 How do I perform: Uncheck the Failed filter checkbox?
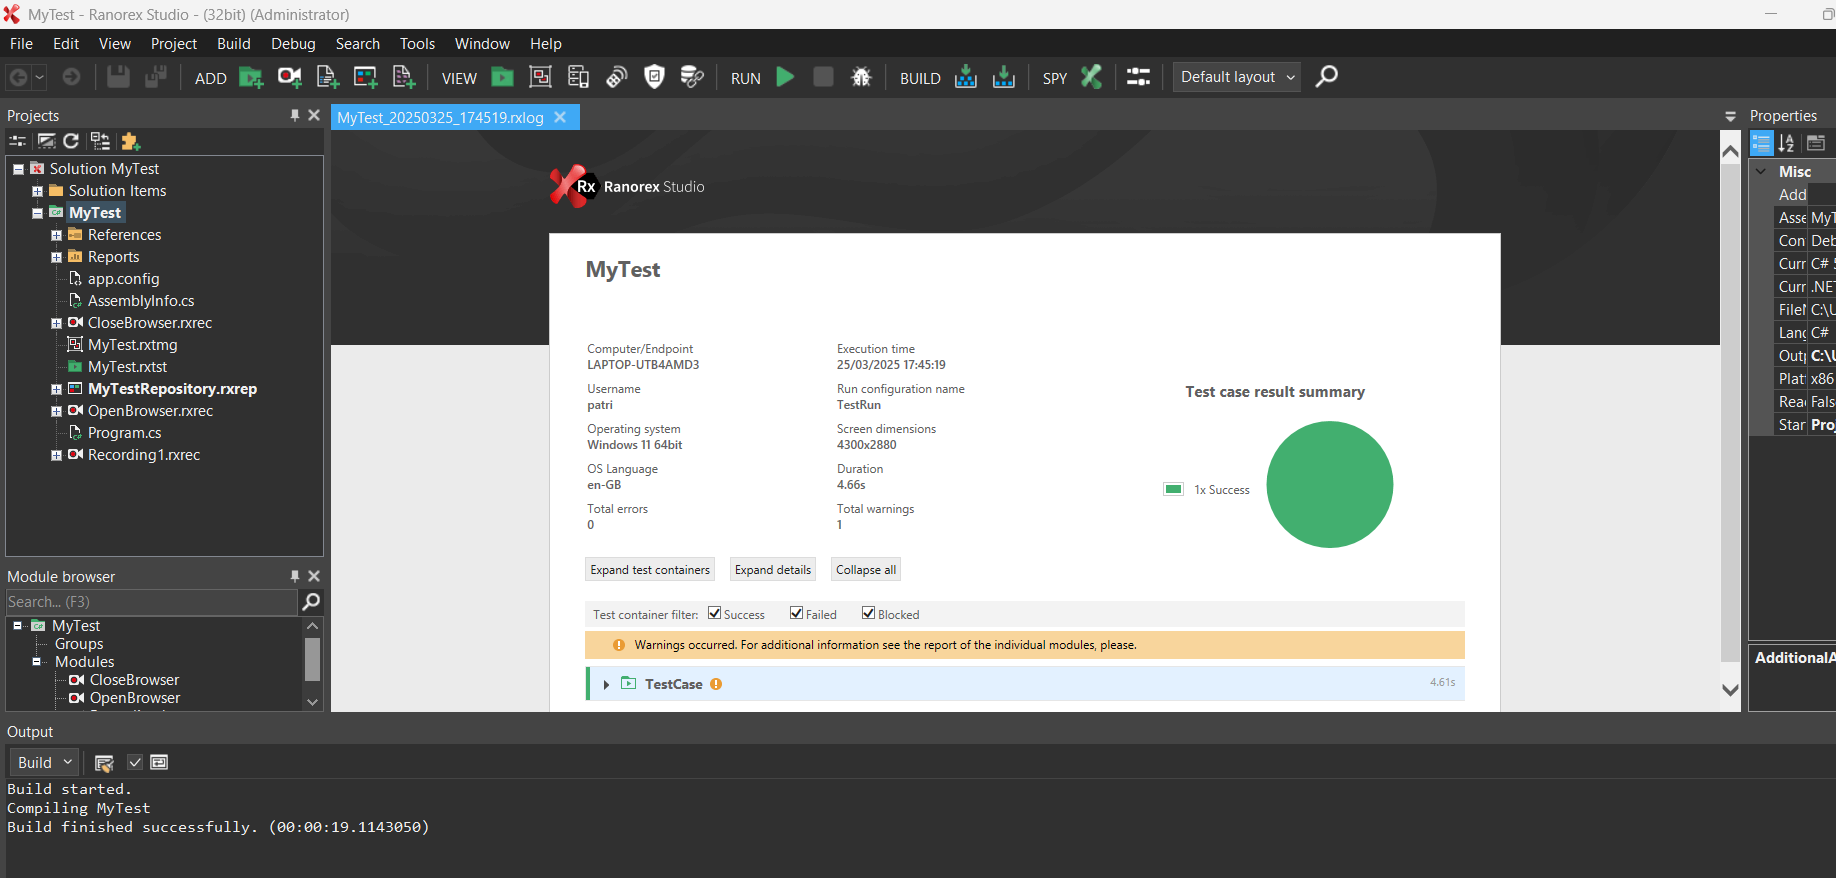pyautogui.click(x=796, y=614)
